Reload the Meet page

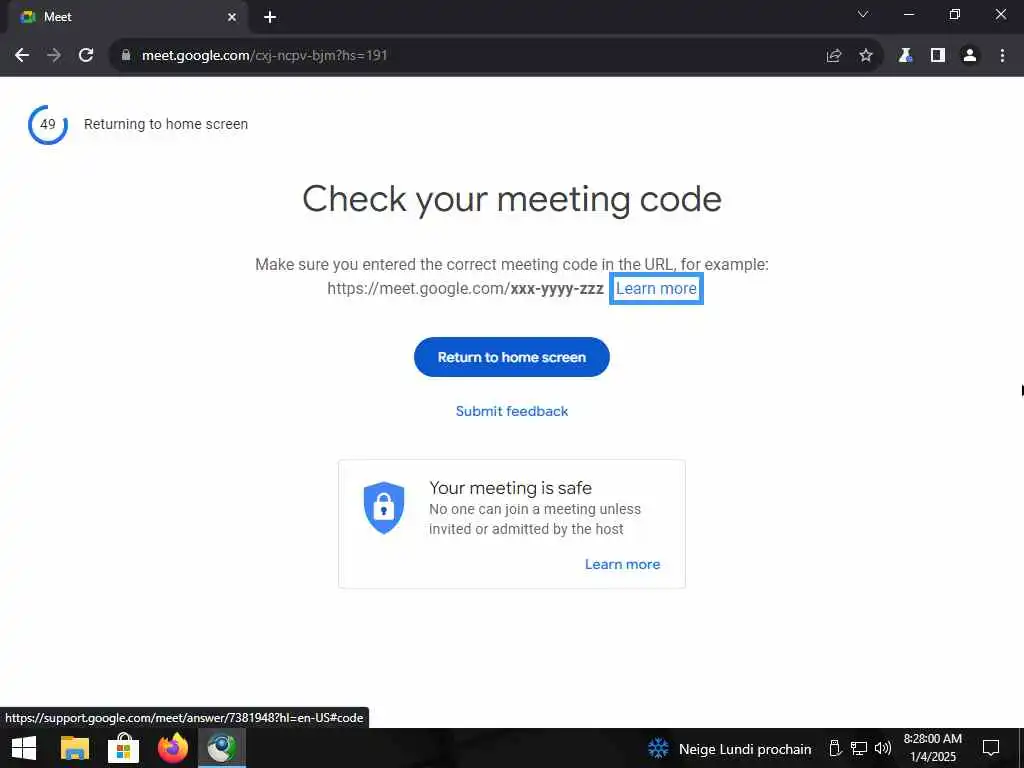click(x=86, y=56)
